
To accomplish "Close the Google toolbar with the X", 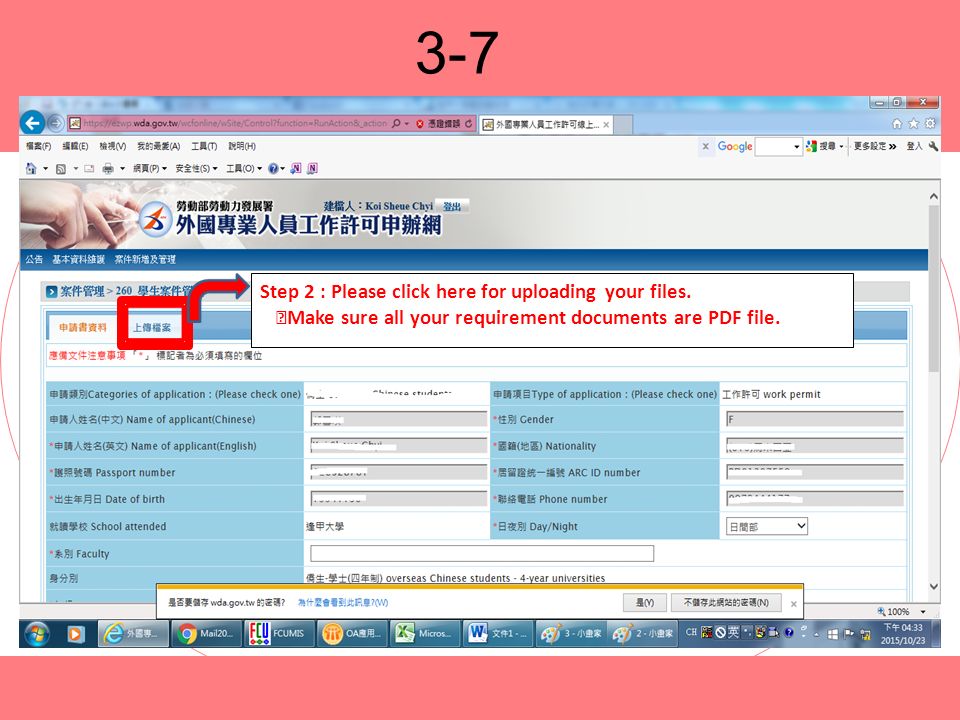I will (705, 146).
